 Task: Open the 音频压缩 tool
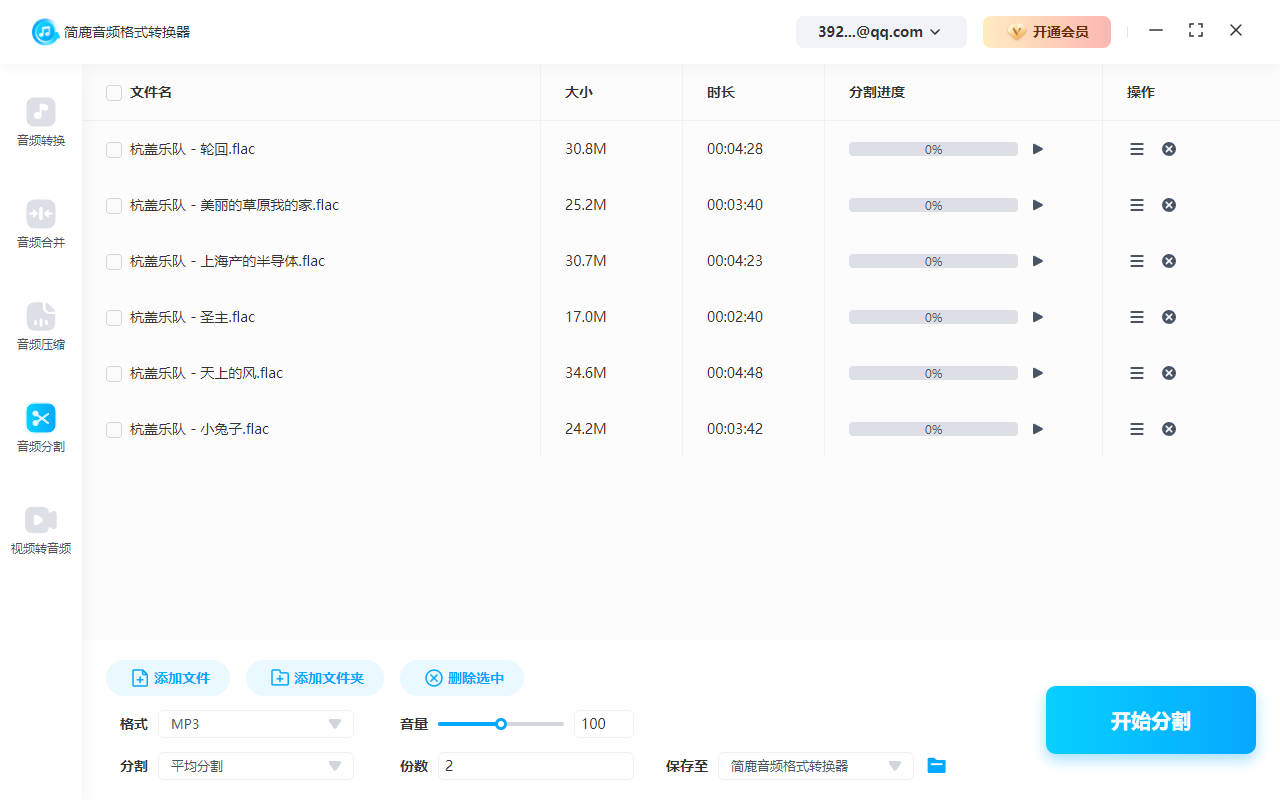tap(41, 326)
